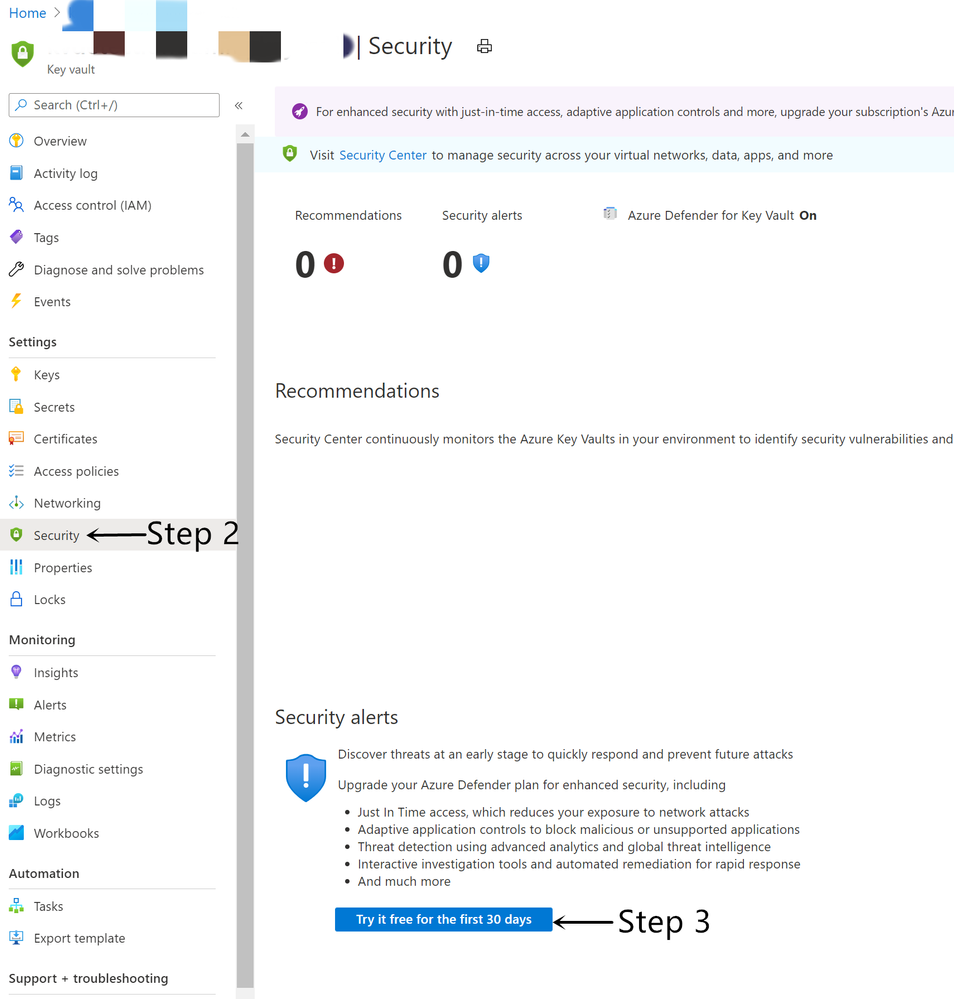Click the Locks padlock icon
This screenshot has height=999, width=954.
click(x=17, y=599)
